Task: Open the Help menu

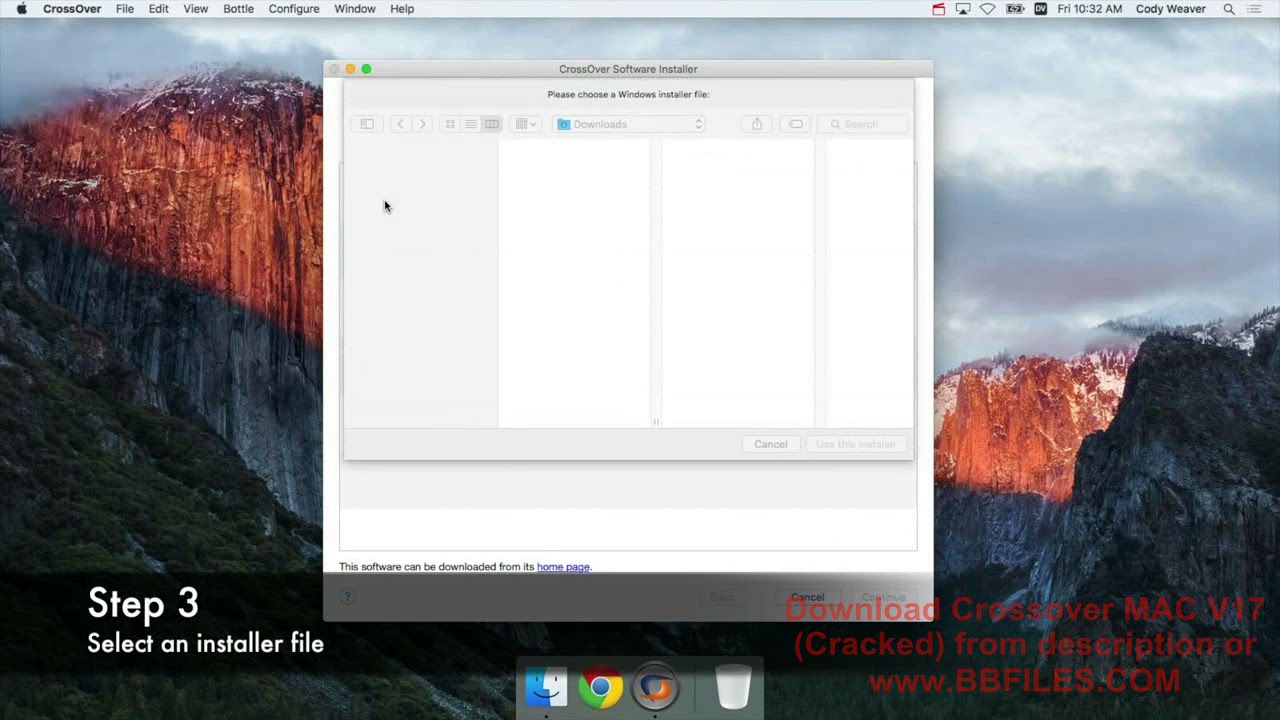Action: click(x=402, y=9)
